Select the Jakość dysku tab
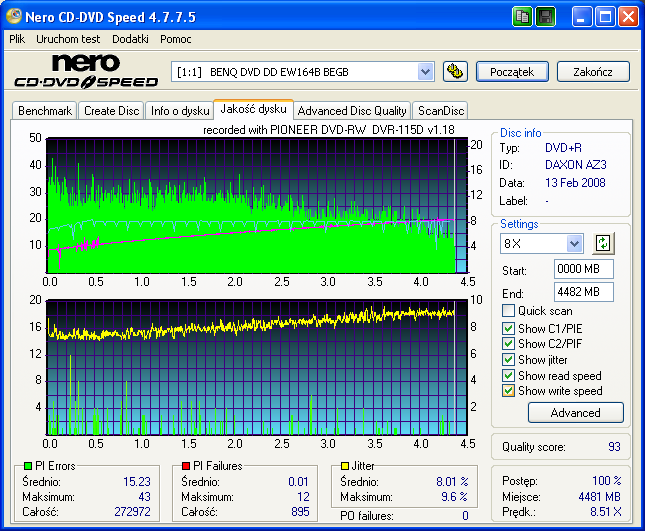The image size is (645, 531). [x=253, y=109]
